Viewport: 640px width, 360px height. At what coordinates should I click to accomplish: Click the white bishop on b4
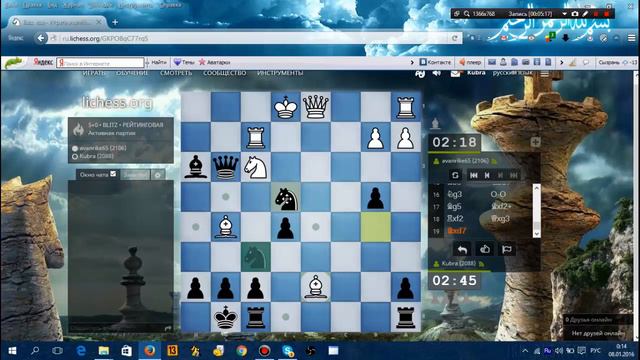point(226,227)
